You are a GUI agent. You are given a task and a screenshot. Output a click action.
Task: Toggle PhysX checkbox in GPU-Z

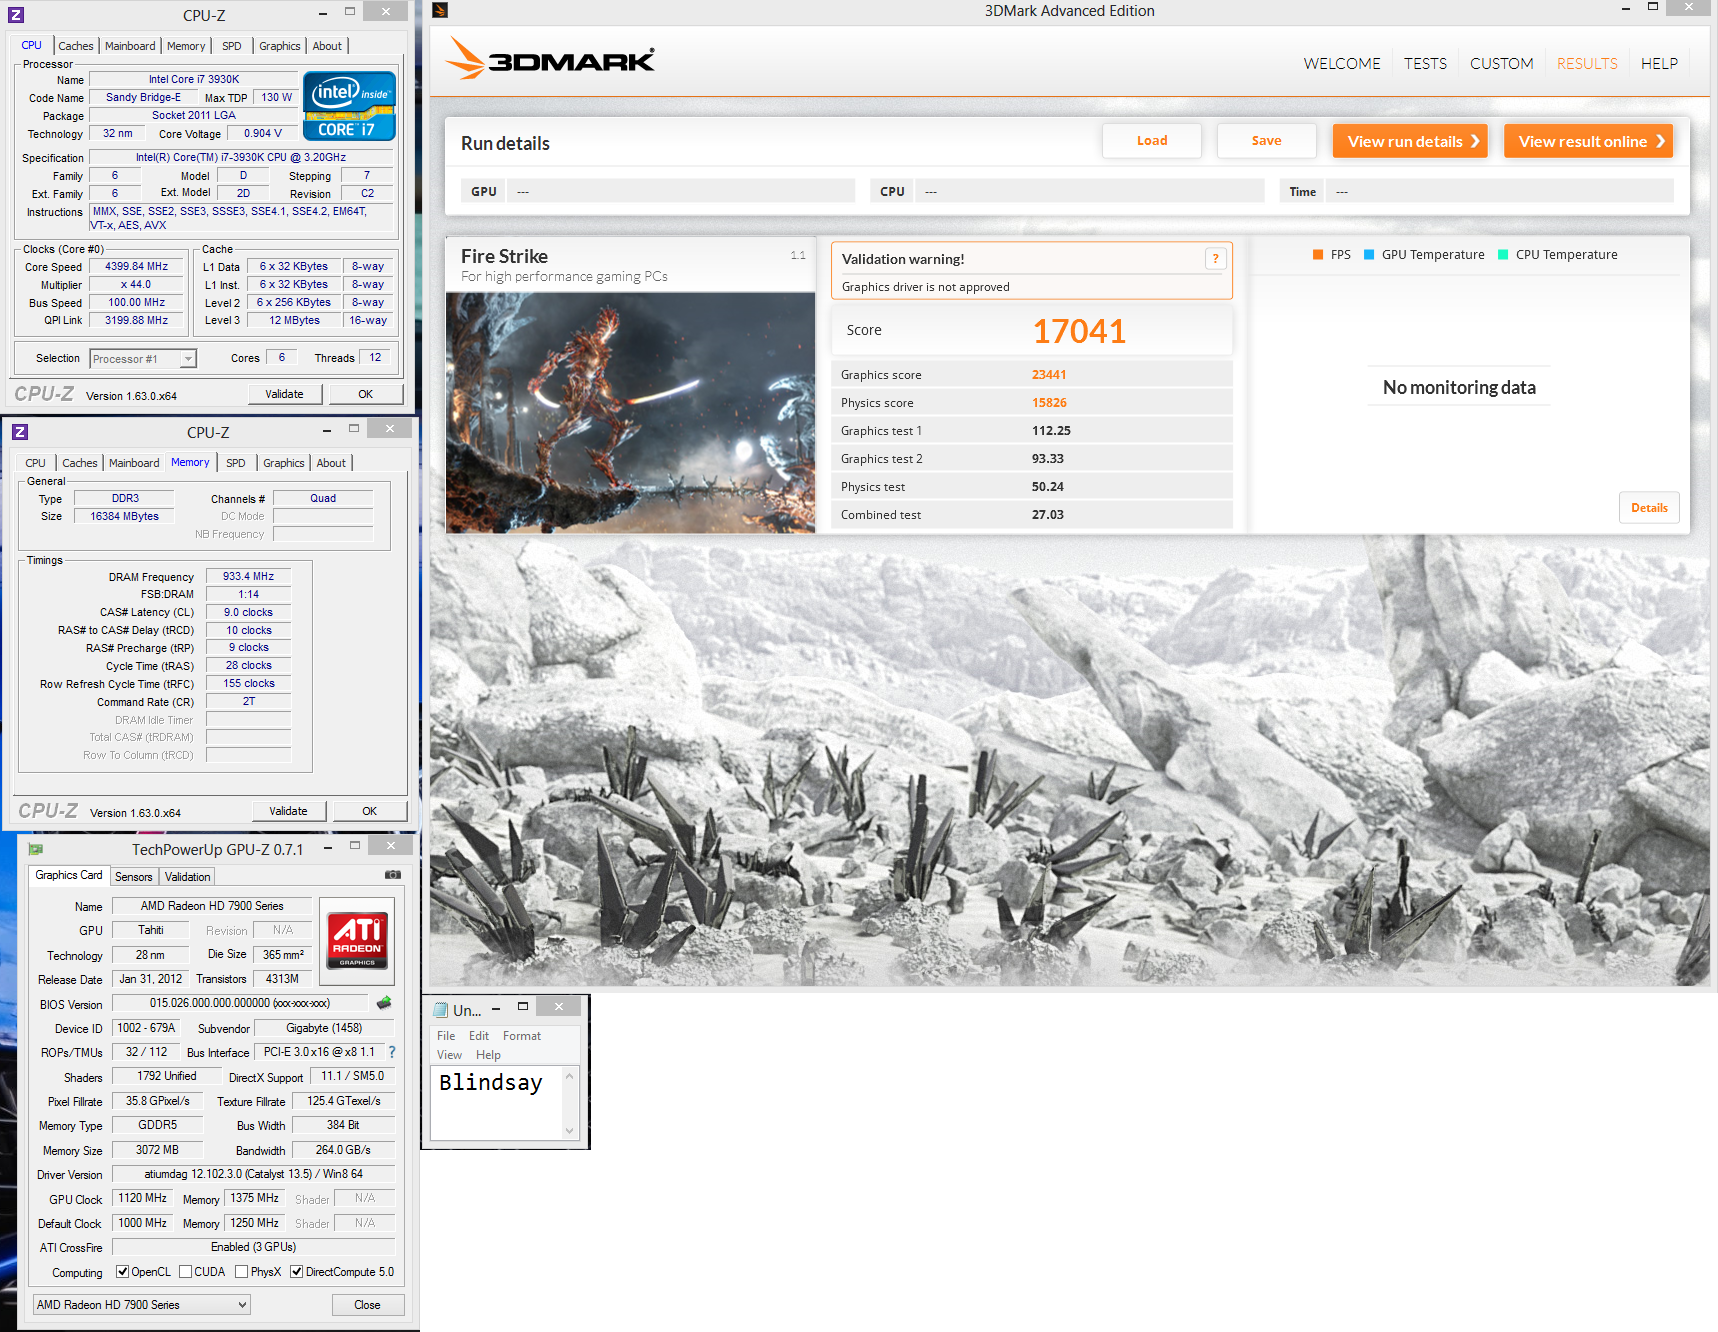tap(241, 1272)
